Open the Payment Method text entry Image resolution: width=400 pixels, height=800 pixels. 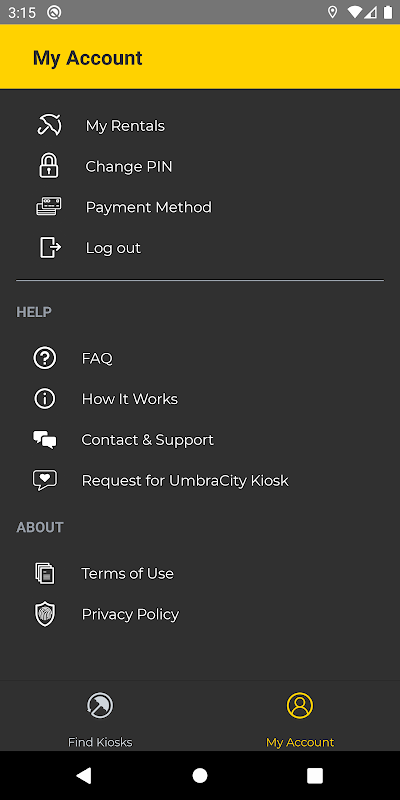click(148, 207)
